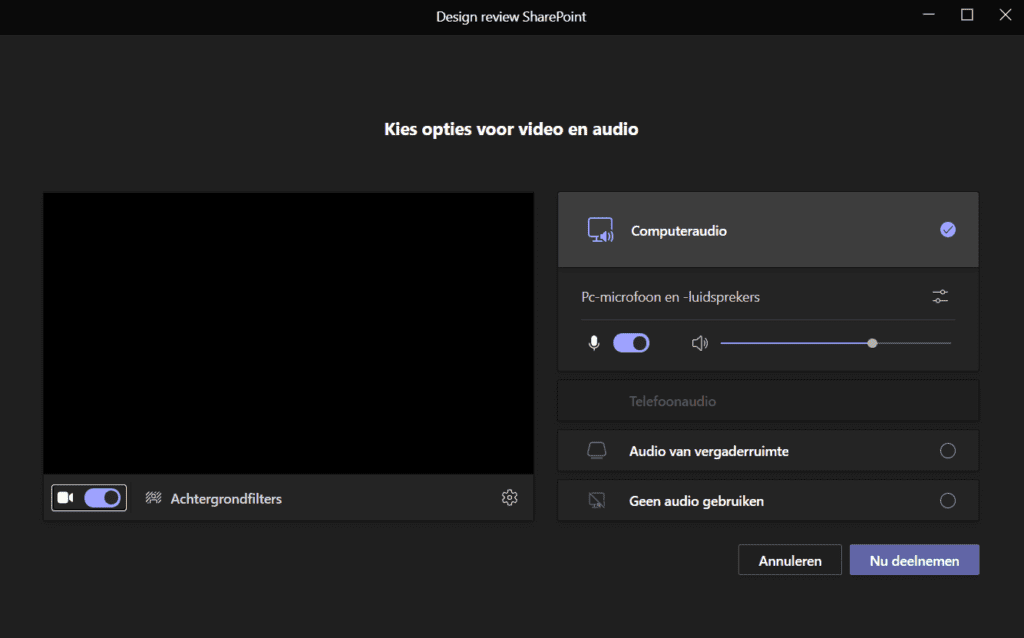
Task: Click the Design review SharePoint window title
Action: 511,16
